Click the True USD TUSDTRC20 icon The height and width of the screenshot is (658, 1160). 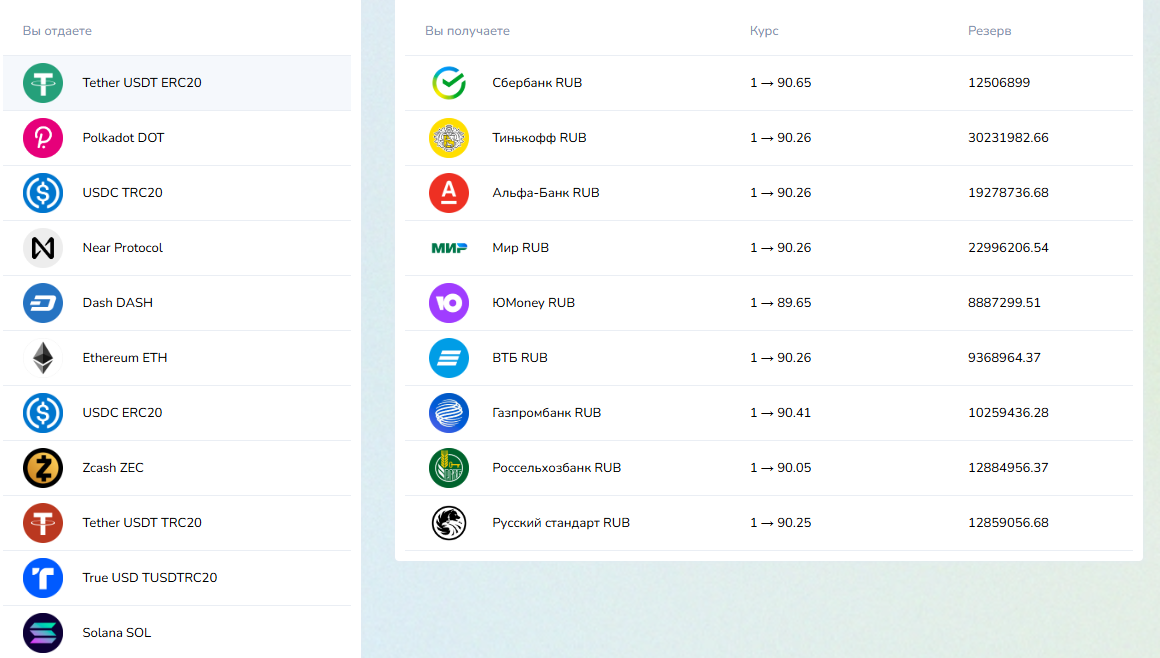pos(43,578)
